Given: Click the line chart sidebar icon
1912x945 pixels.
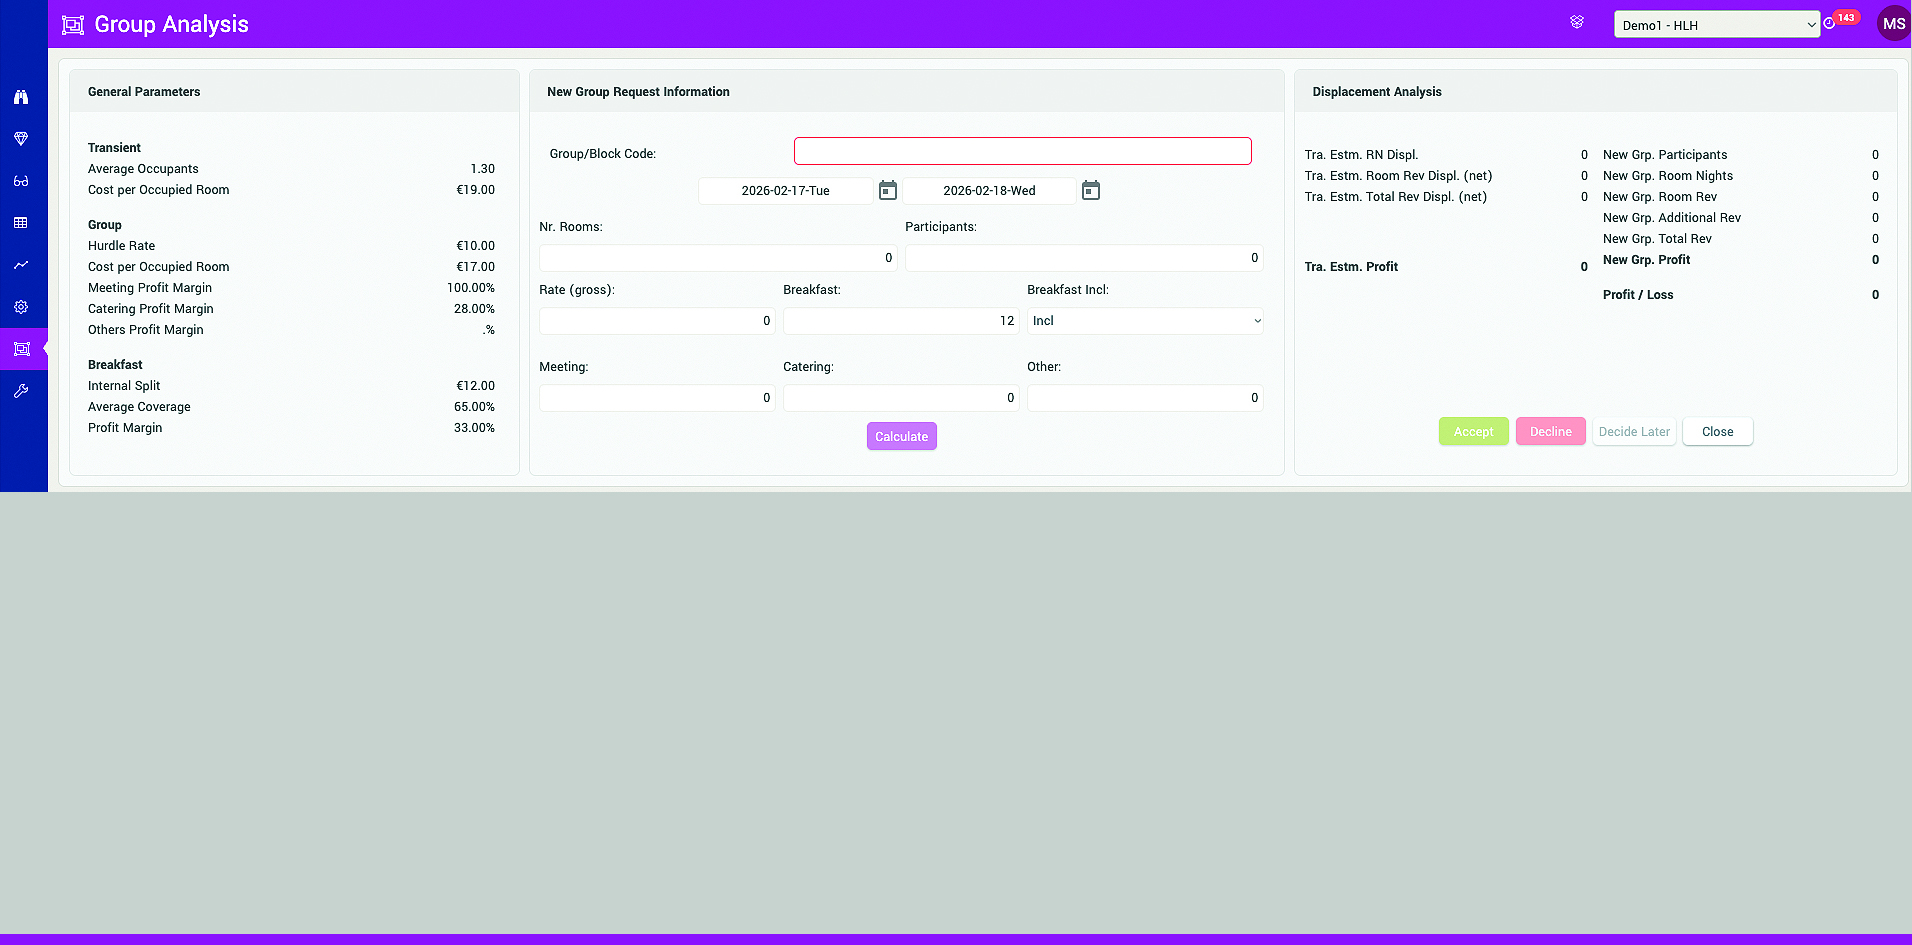Looking at the screenshot, I should [21, 265].
